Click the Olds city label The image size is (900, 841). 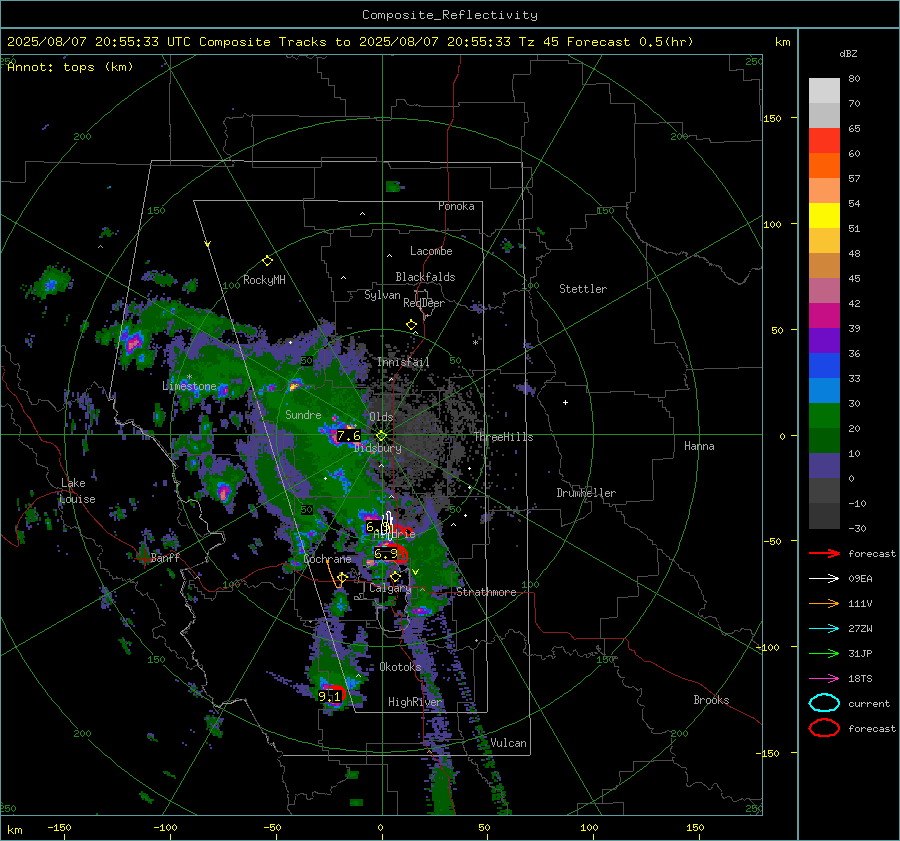[x=381, y=417]
